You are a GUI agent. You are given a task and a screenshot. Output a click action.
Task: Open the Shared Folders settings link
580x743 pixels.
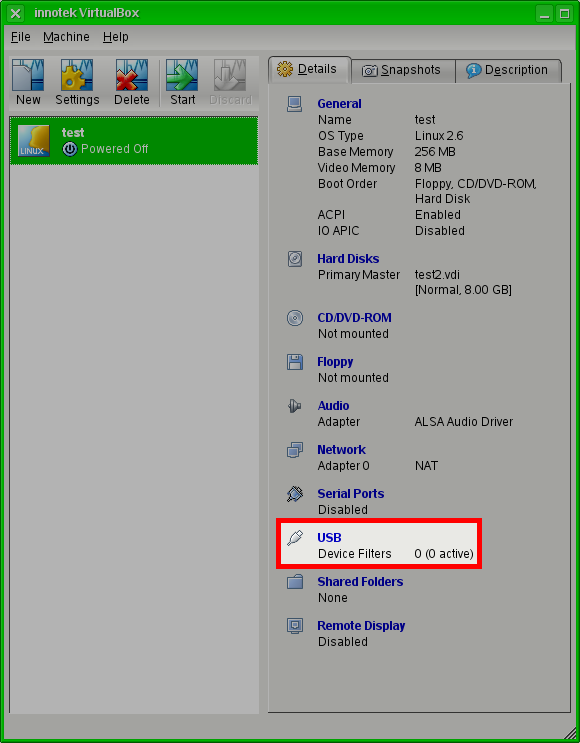360,582
